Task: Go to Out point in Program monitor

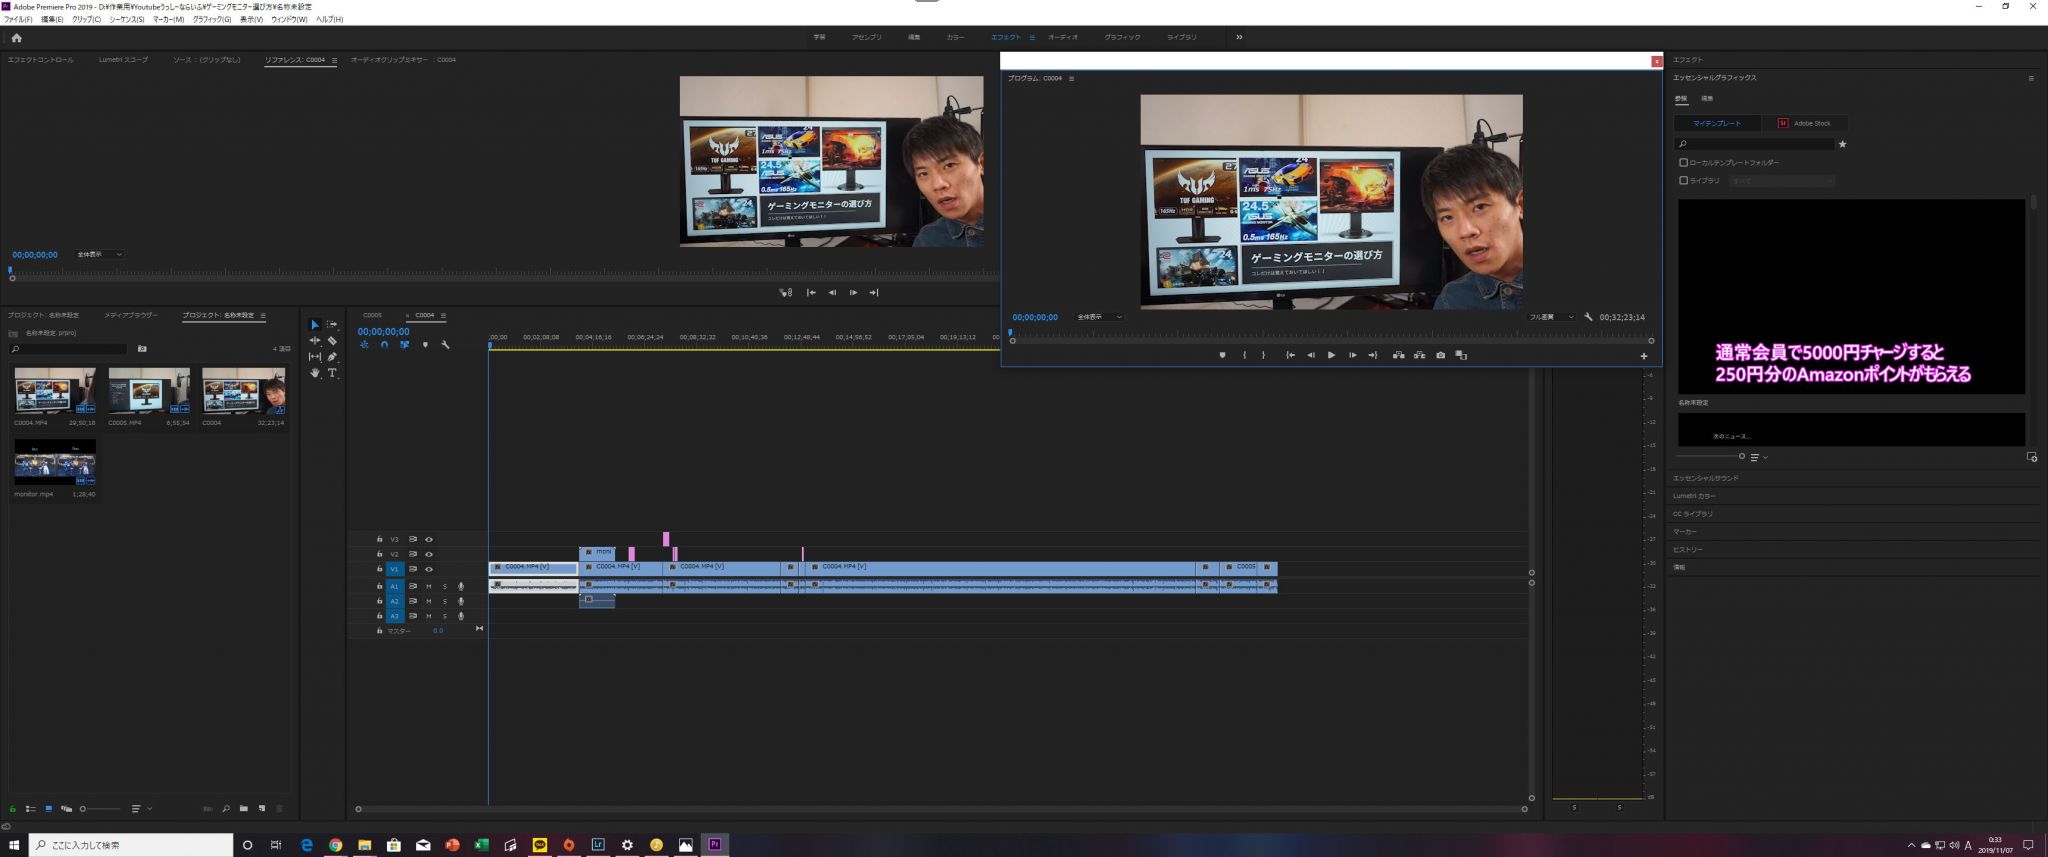Action: click(1373, 355)
